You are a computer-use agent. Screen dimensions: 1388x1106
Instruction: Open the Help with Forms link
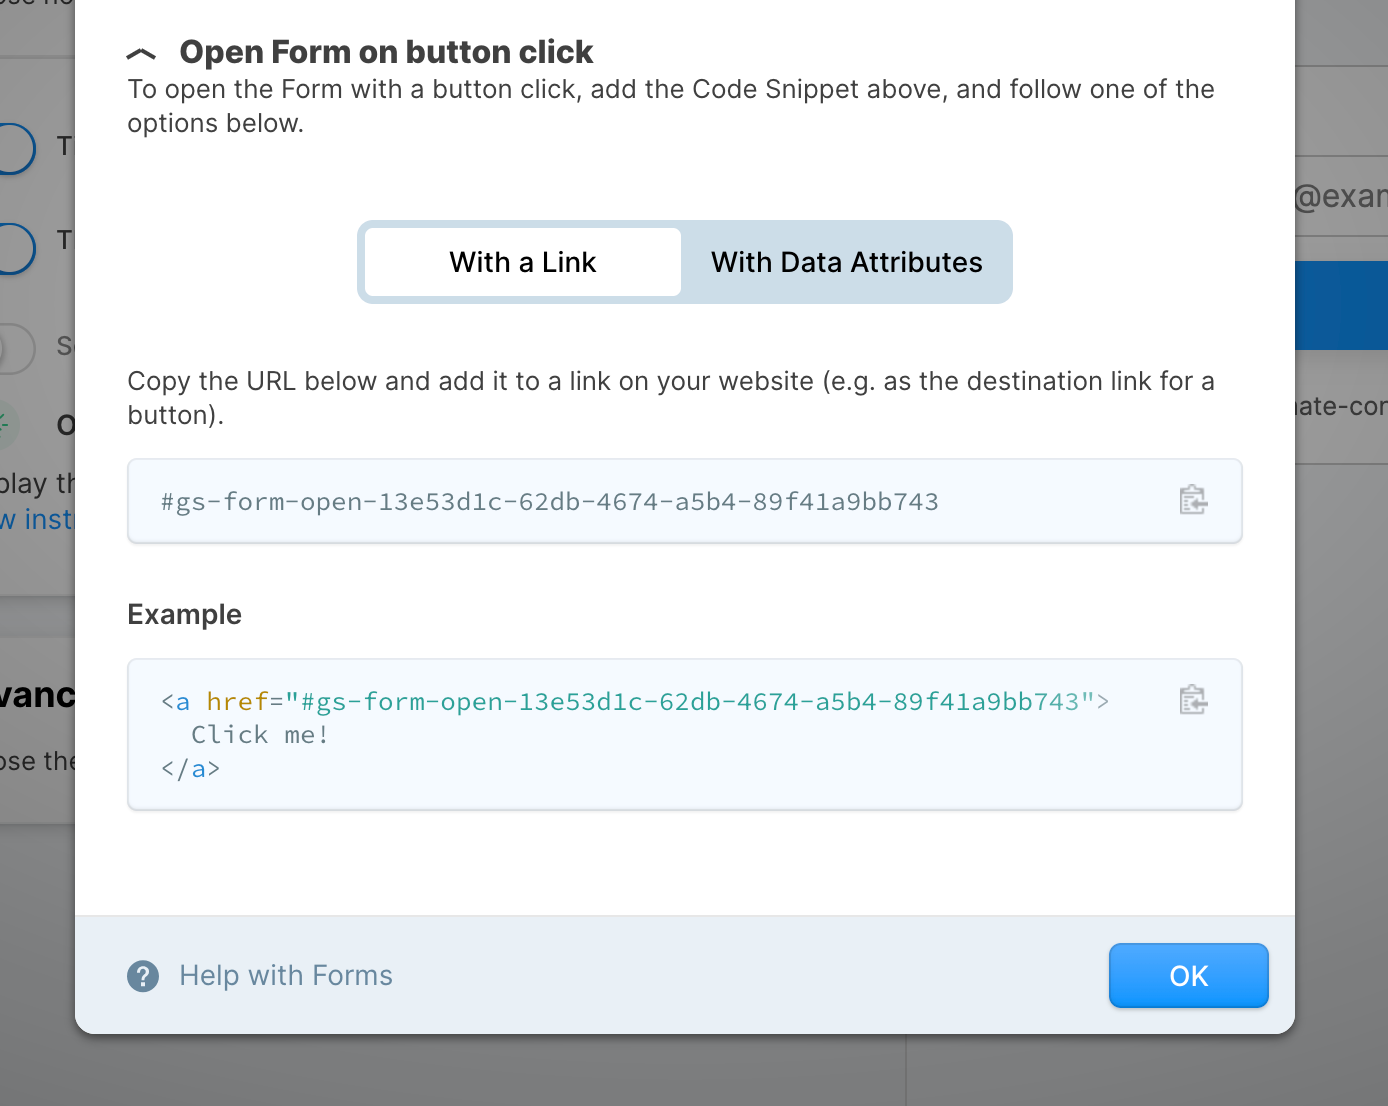286,975
